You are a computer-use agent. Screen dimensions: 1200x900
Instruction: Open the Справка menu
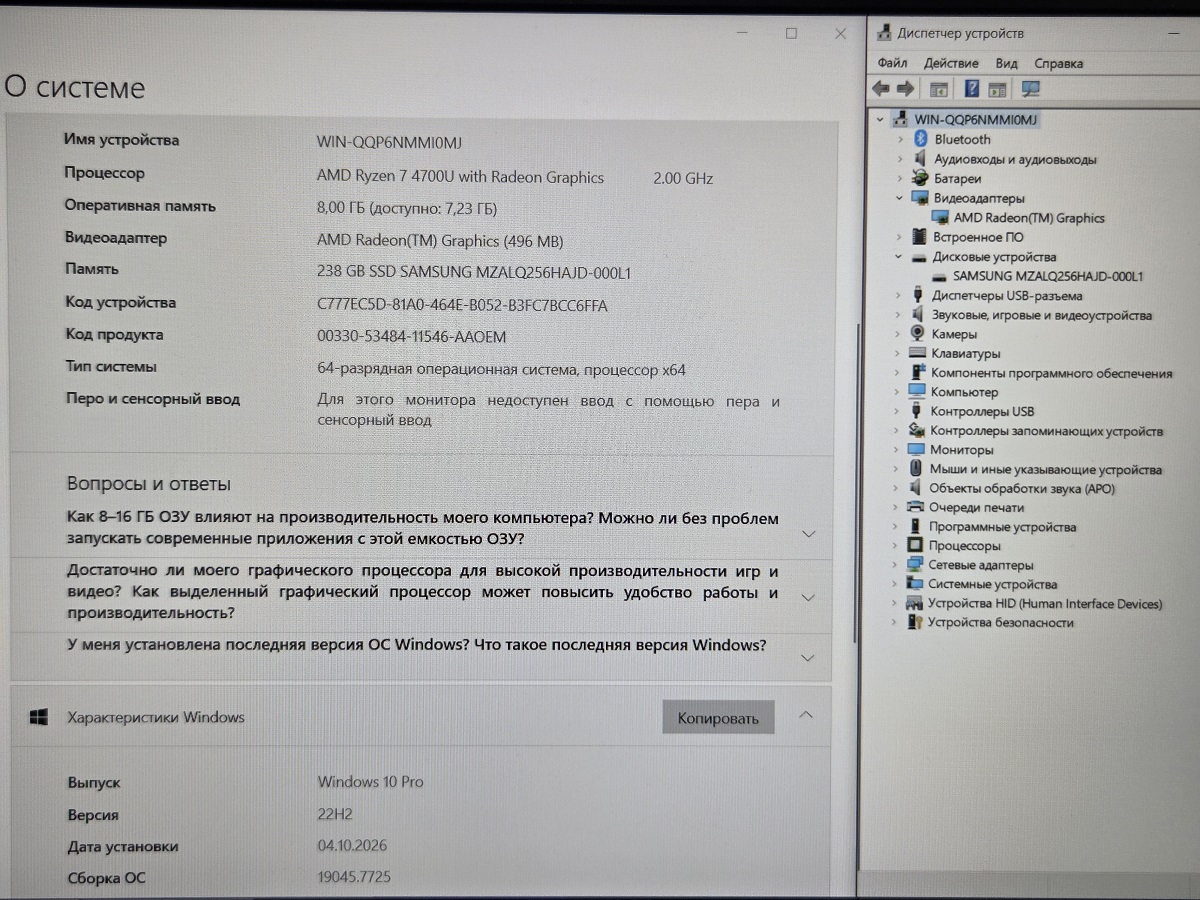(1058, 63)
